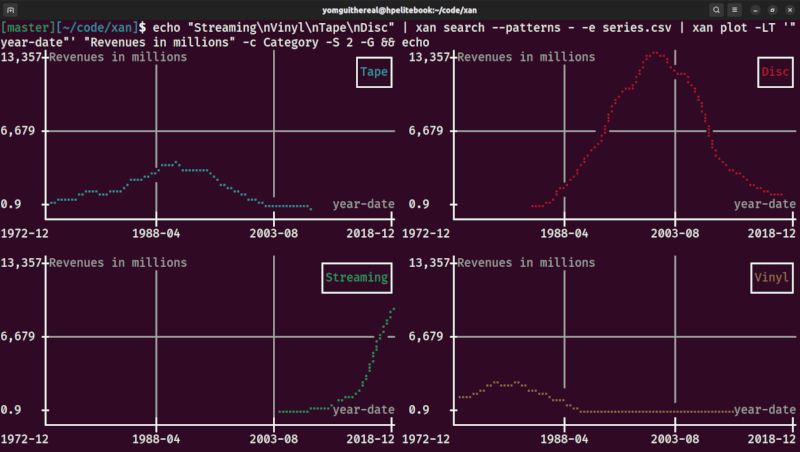Click the Tape legend box
The height and width of the screenshot is (452, 800).
pyautogui.click(x=375, y=73)
